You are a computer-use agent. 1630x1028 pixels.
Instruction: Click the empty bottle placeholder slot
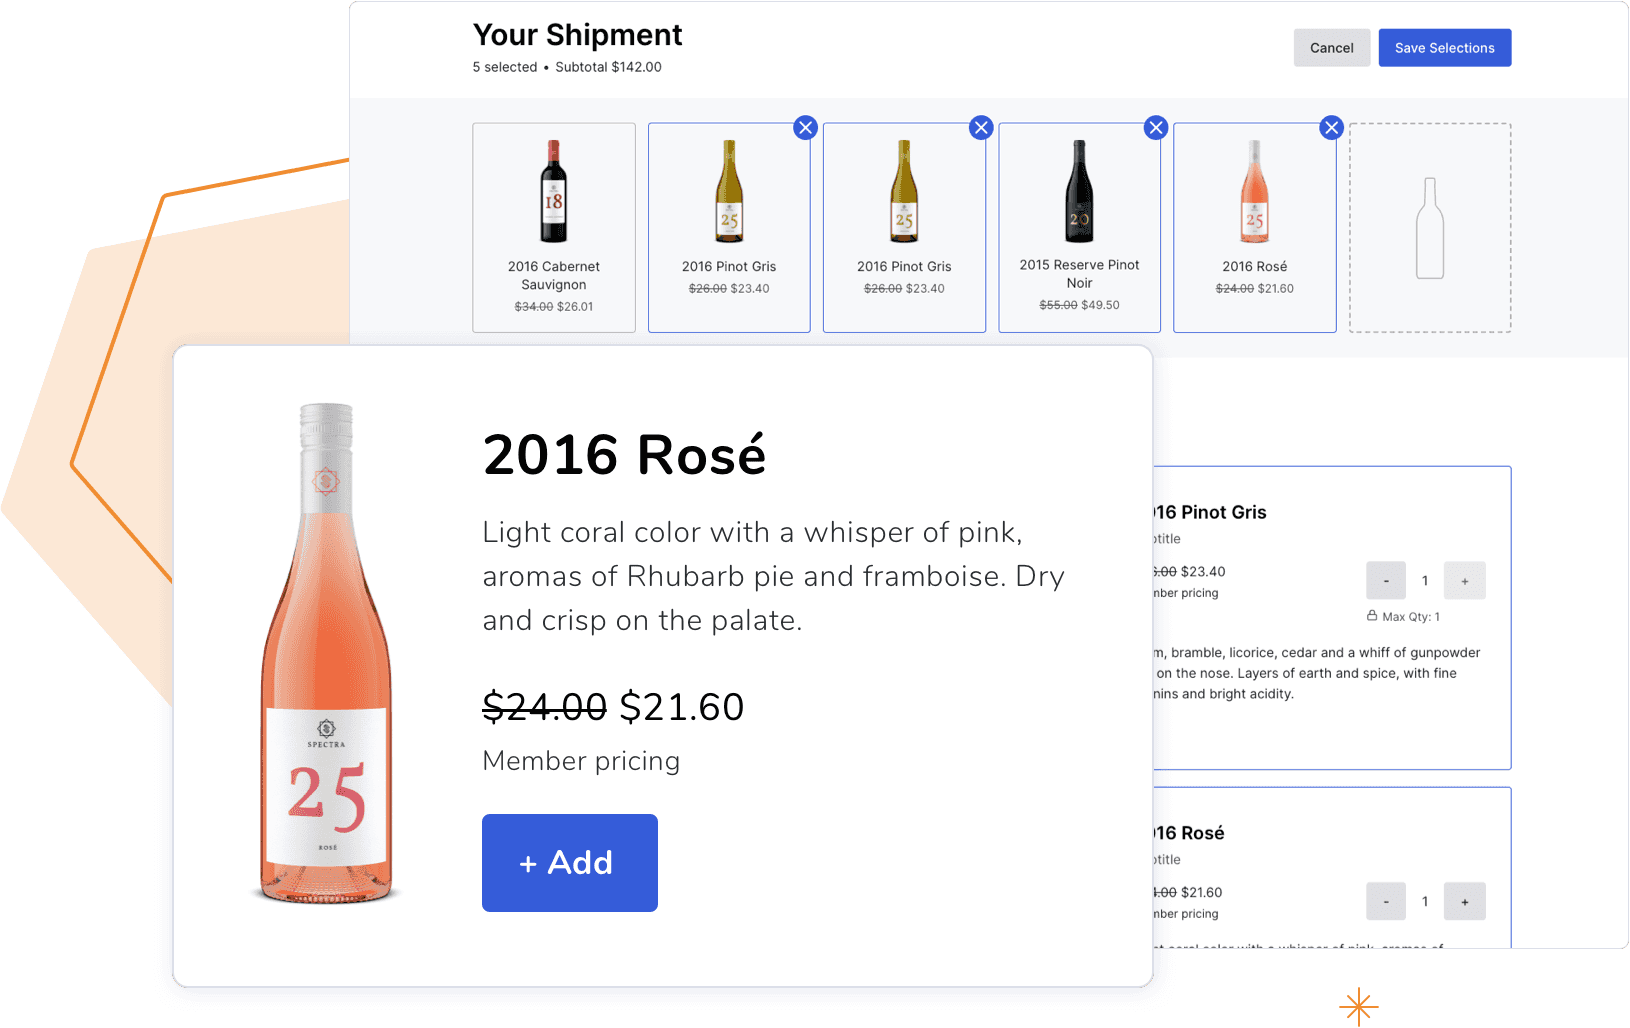click(1430, 228)
